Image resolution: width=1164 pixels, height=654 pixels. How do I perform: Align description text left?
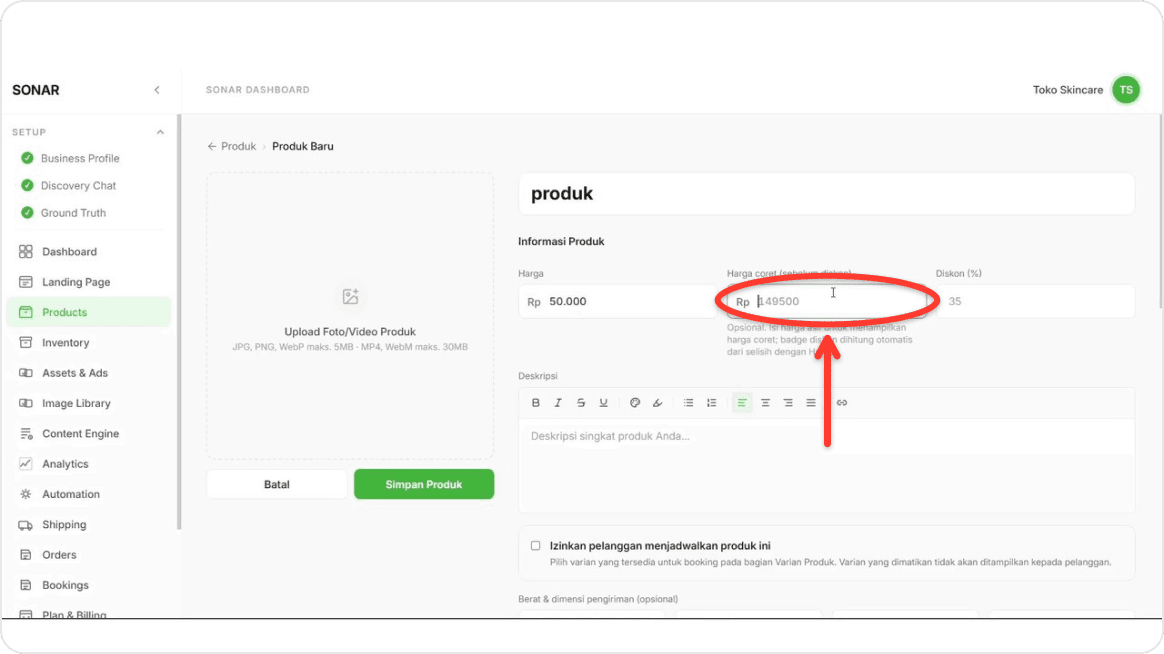(742, 403)
